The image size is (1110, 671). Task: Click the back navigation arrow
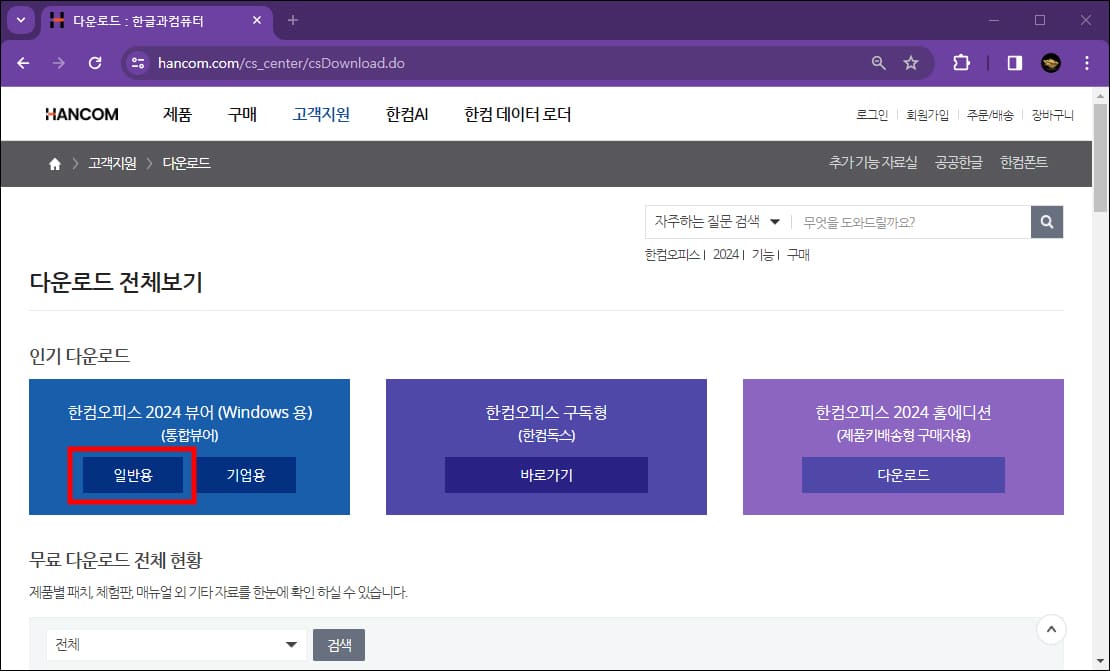pyautogui.click(x=23, y=62)
